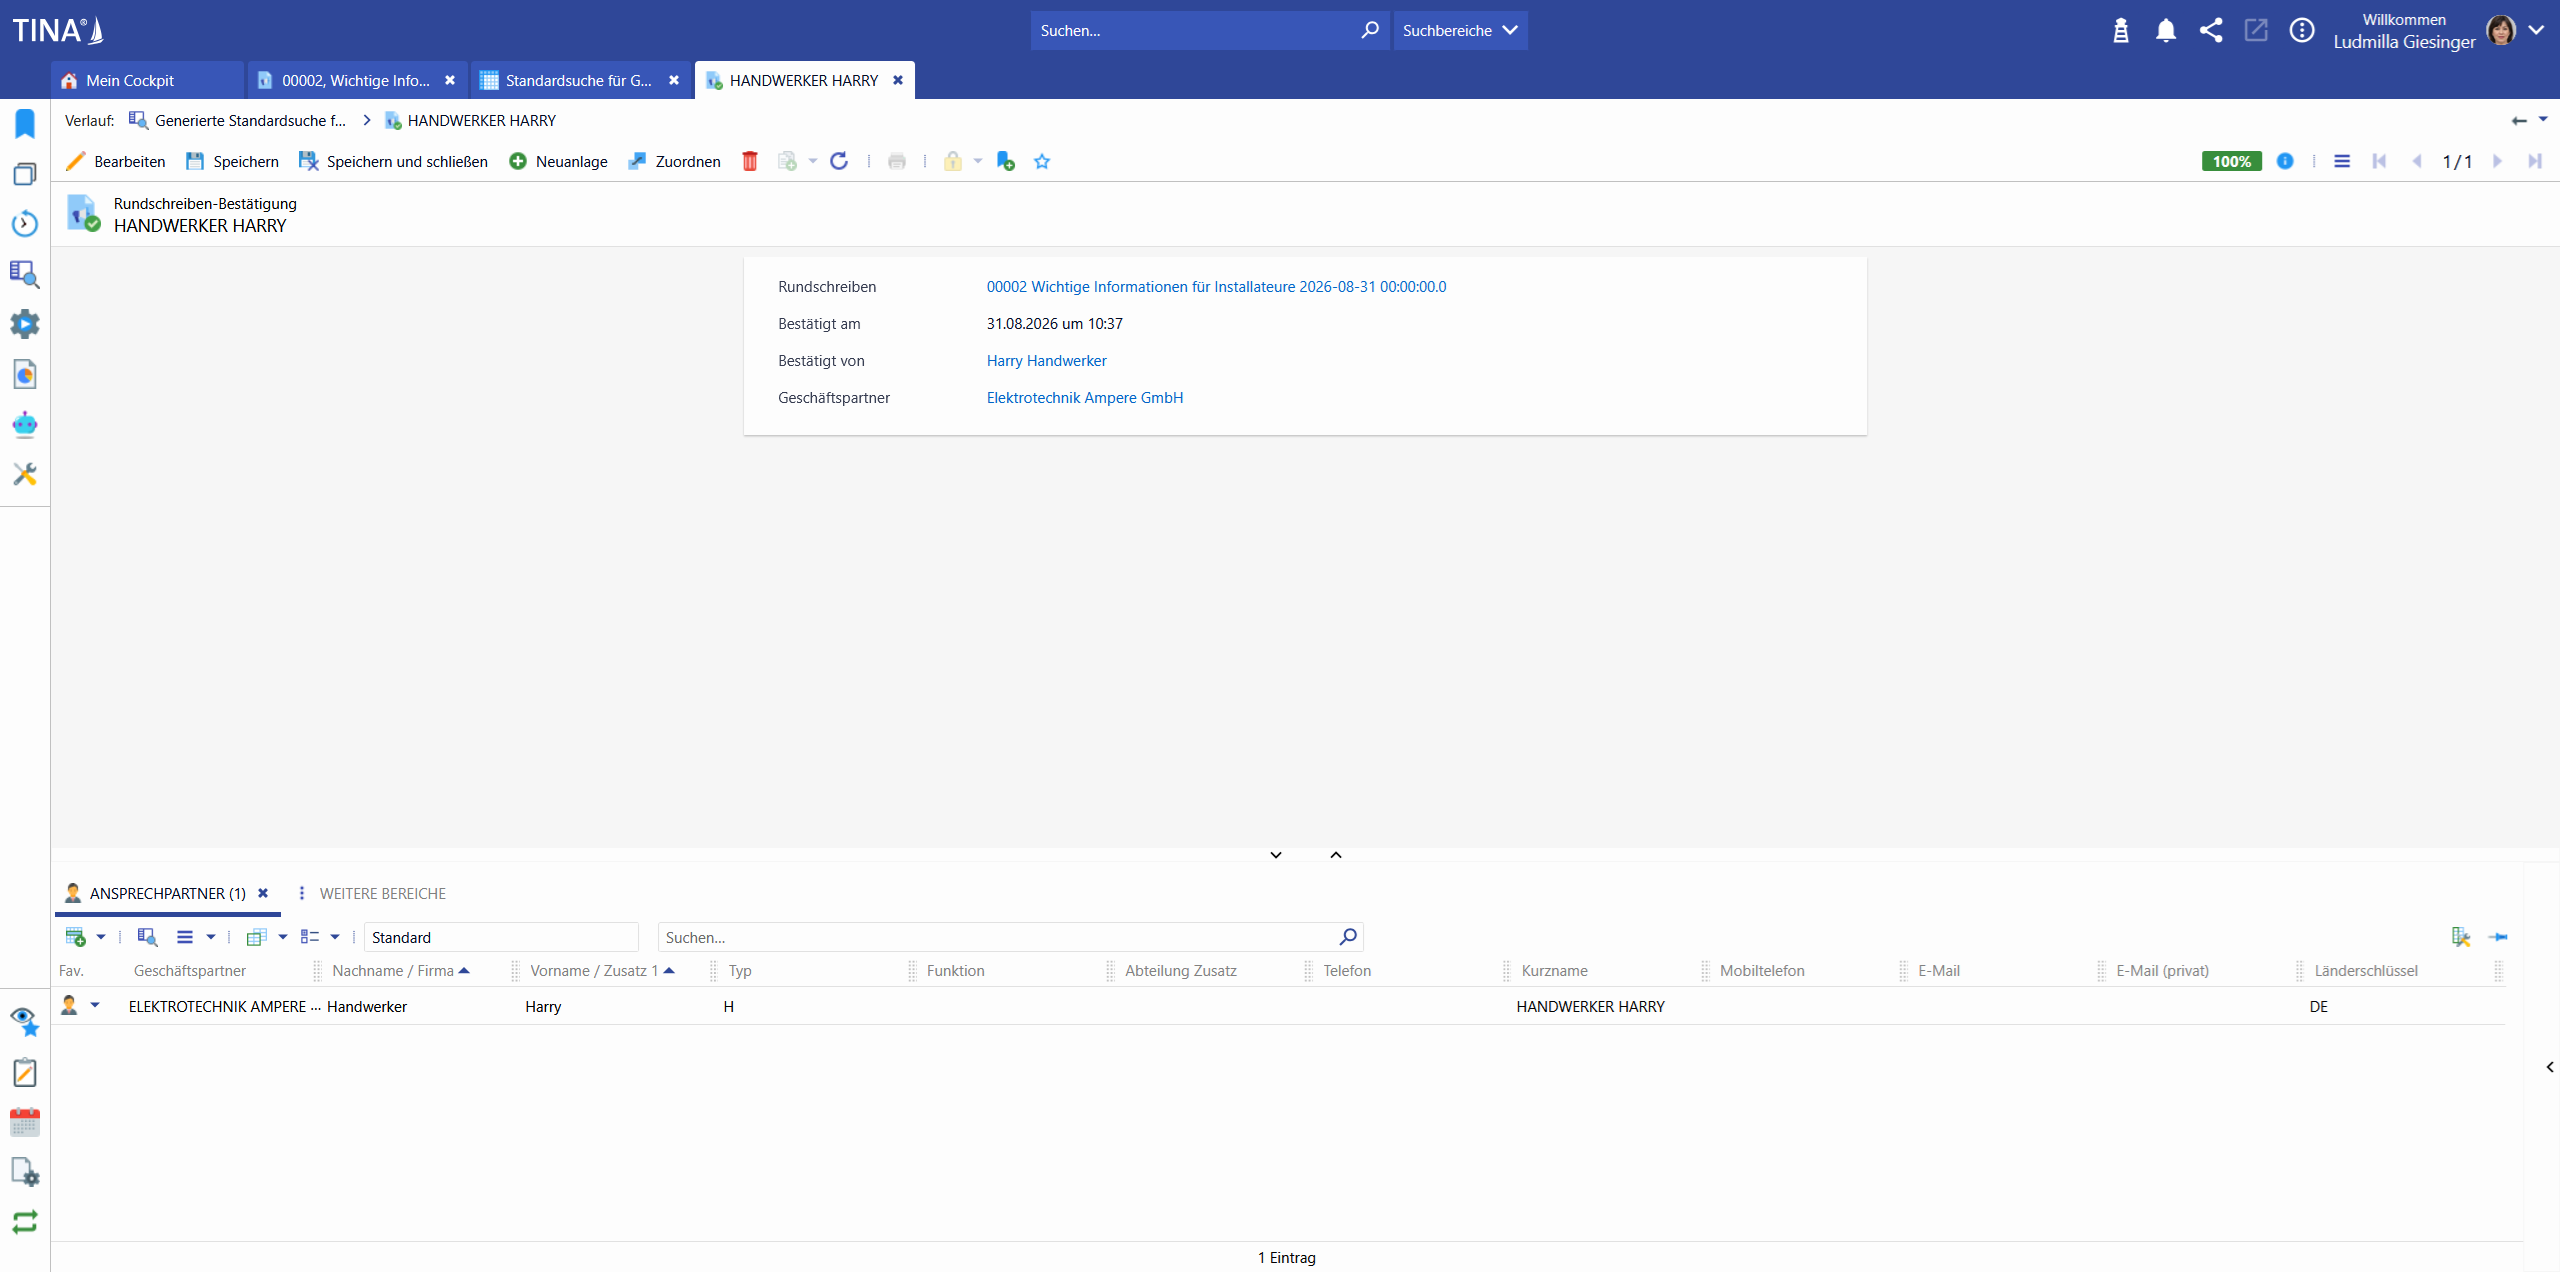Click the favorite star icon in toolbar
This screenshot has height=1272, width=2560.
pos(1042,161)
